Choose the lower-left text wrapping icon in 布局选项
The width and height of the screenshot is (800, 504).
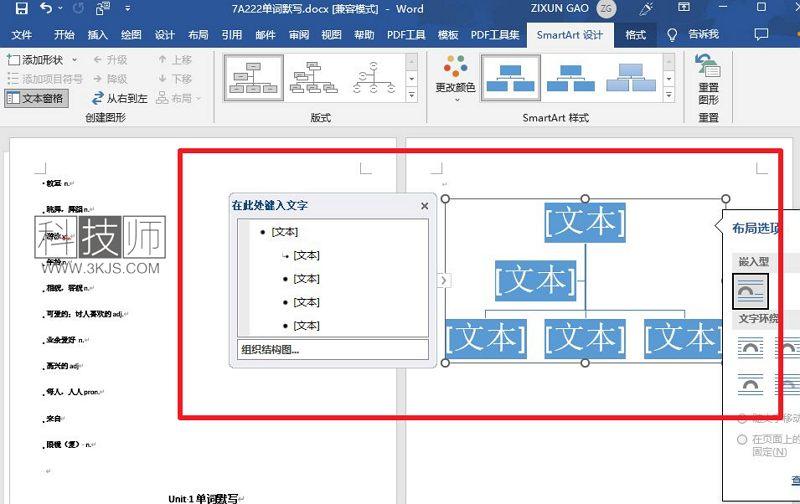tap(751, 384)
